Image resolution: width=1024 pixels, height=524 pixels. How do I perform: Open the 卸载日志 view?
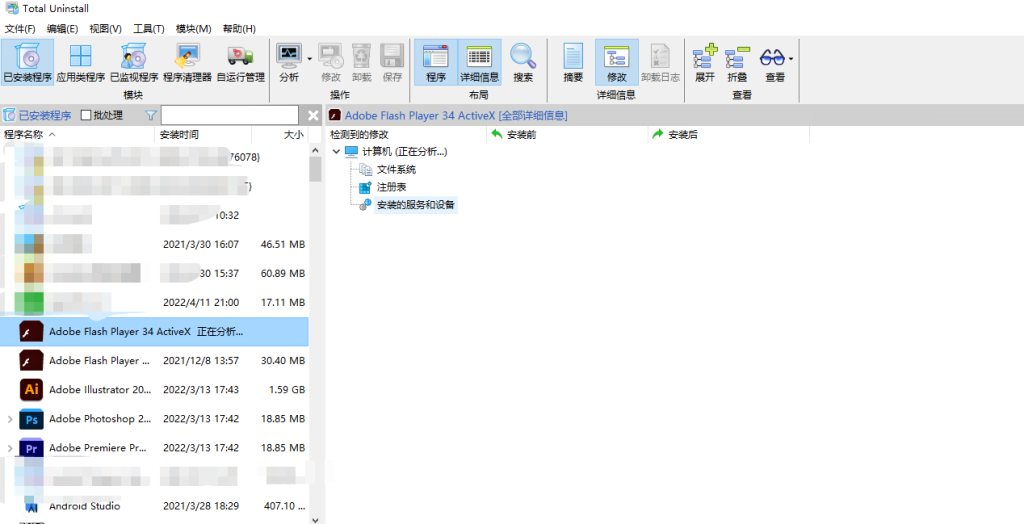pyautogui.click(x=660, y=63)
